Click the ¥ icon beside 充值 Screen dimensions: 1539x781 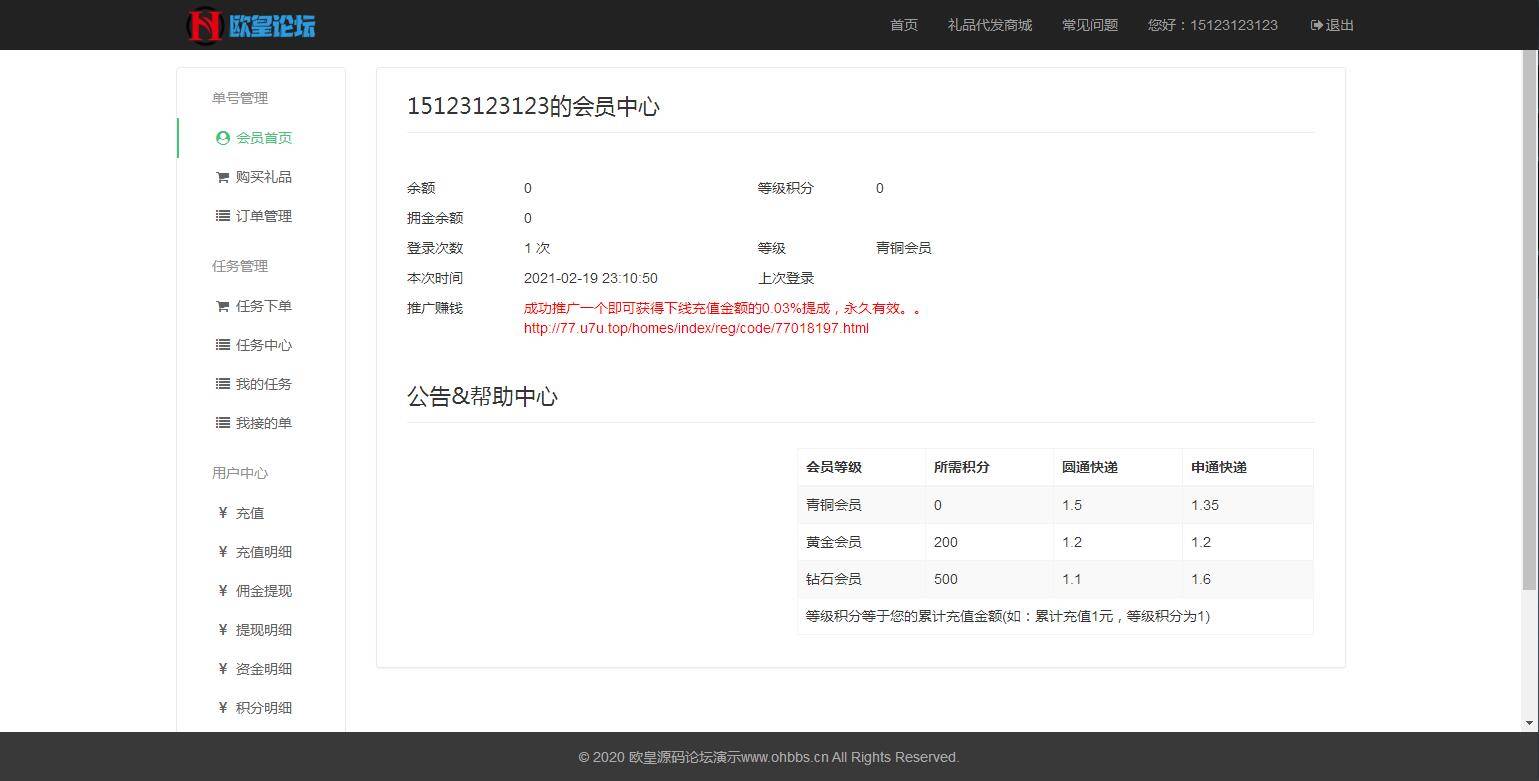[x=222, y=513]
